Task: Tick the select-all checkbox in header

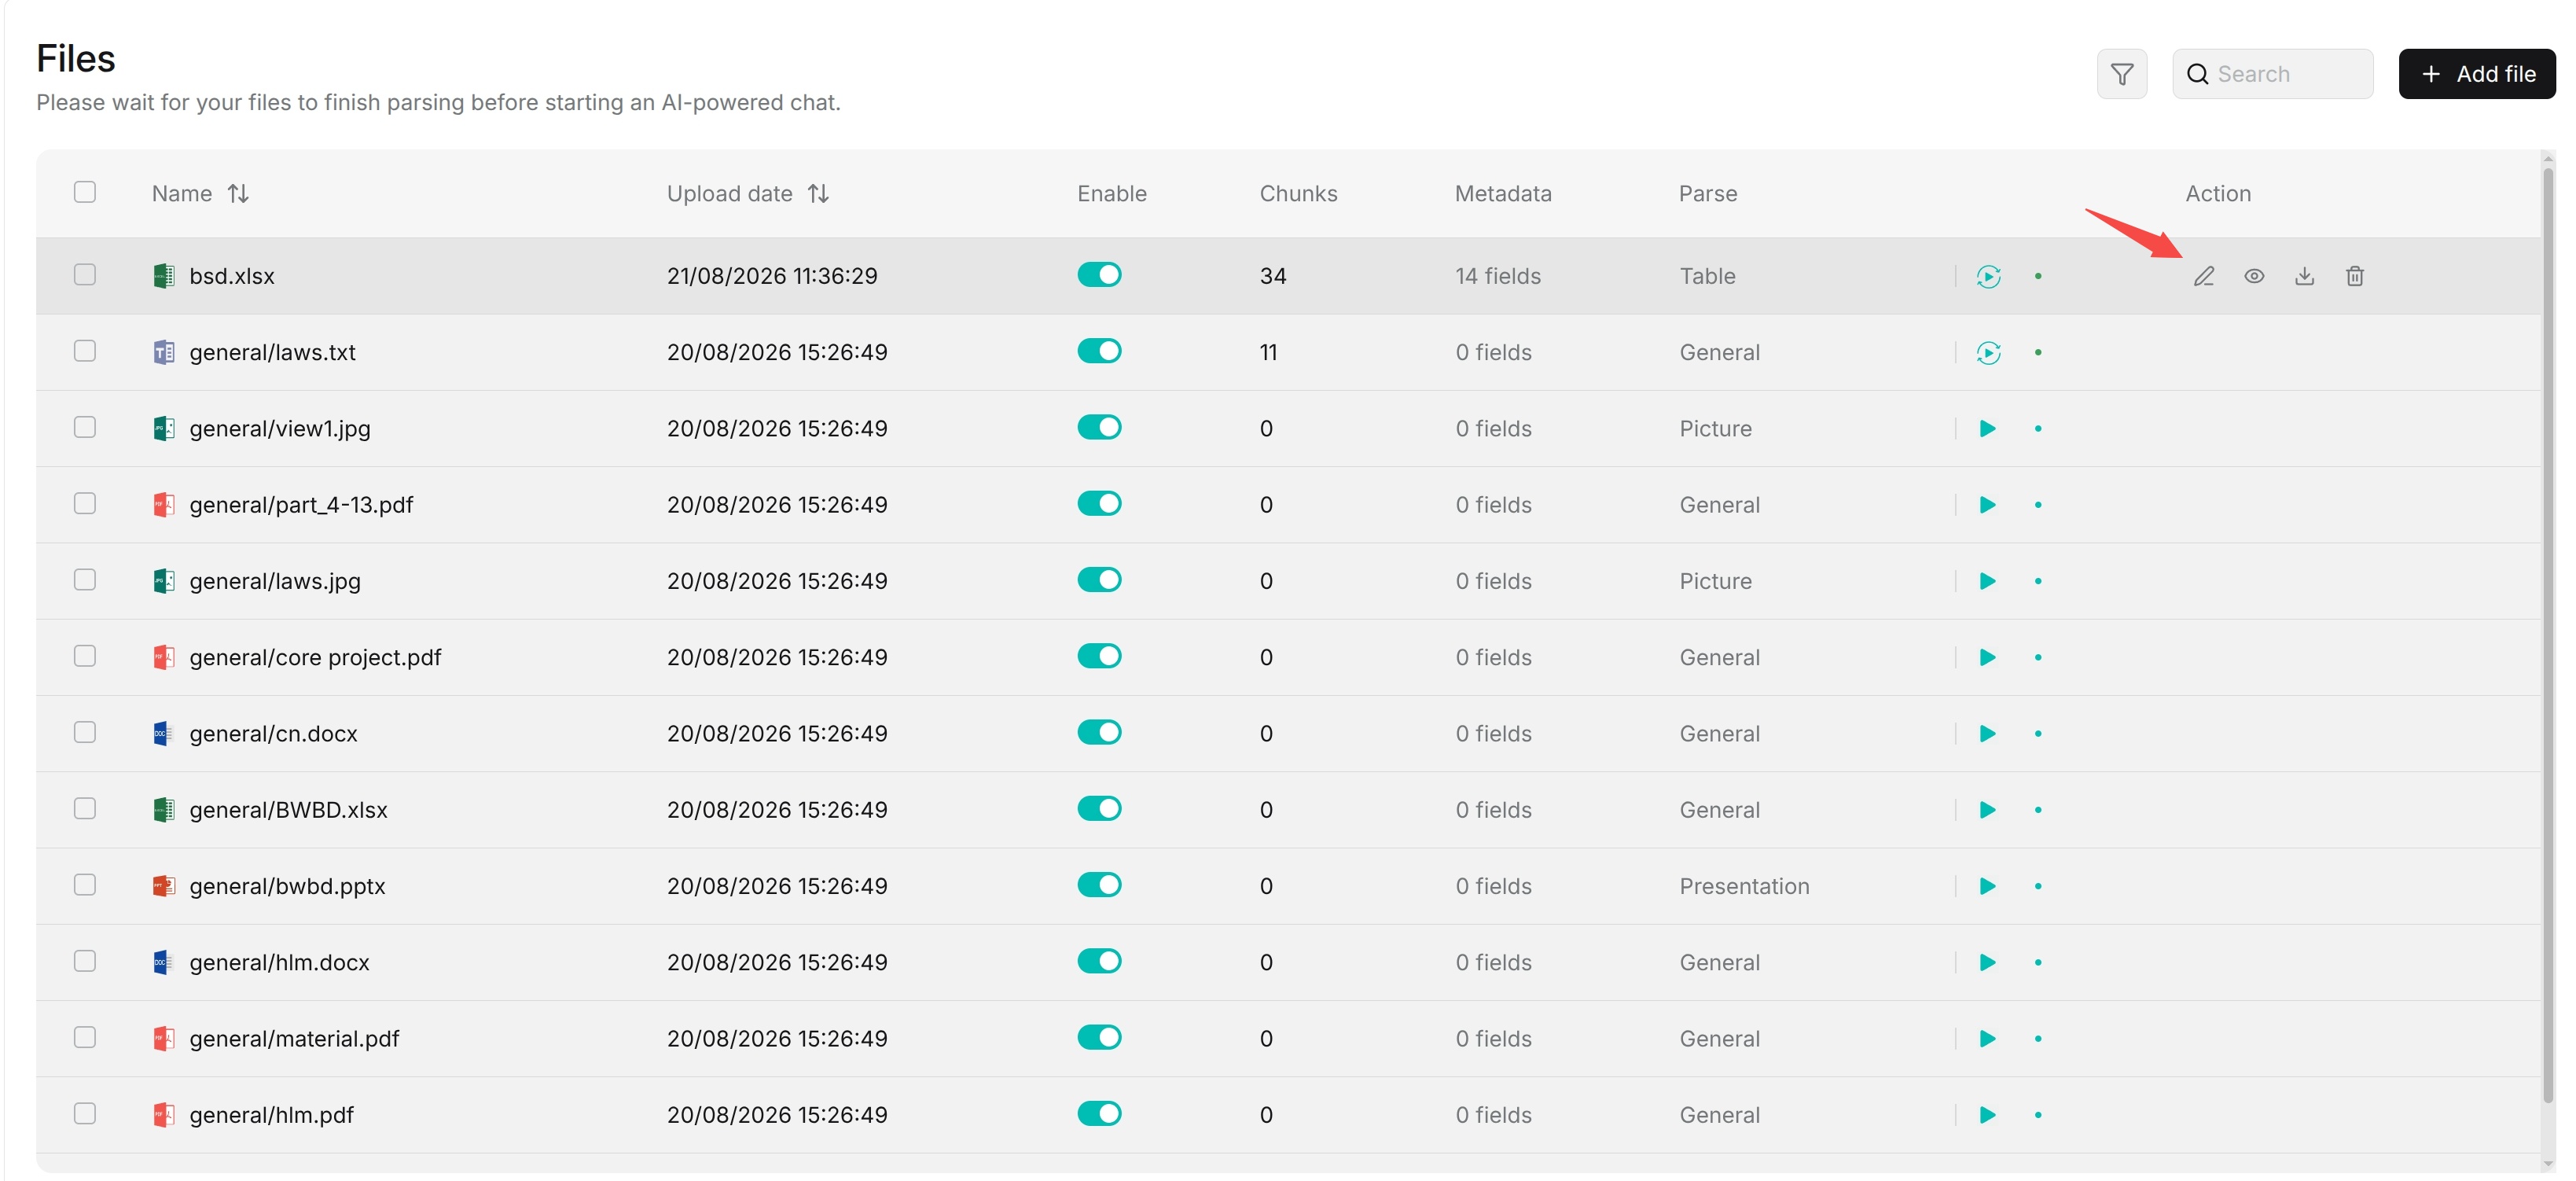Action: [x=85, y=192]
